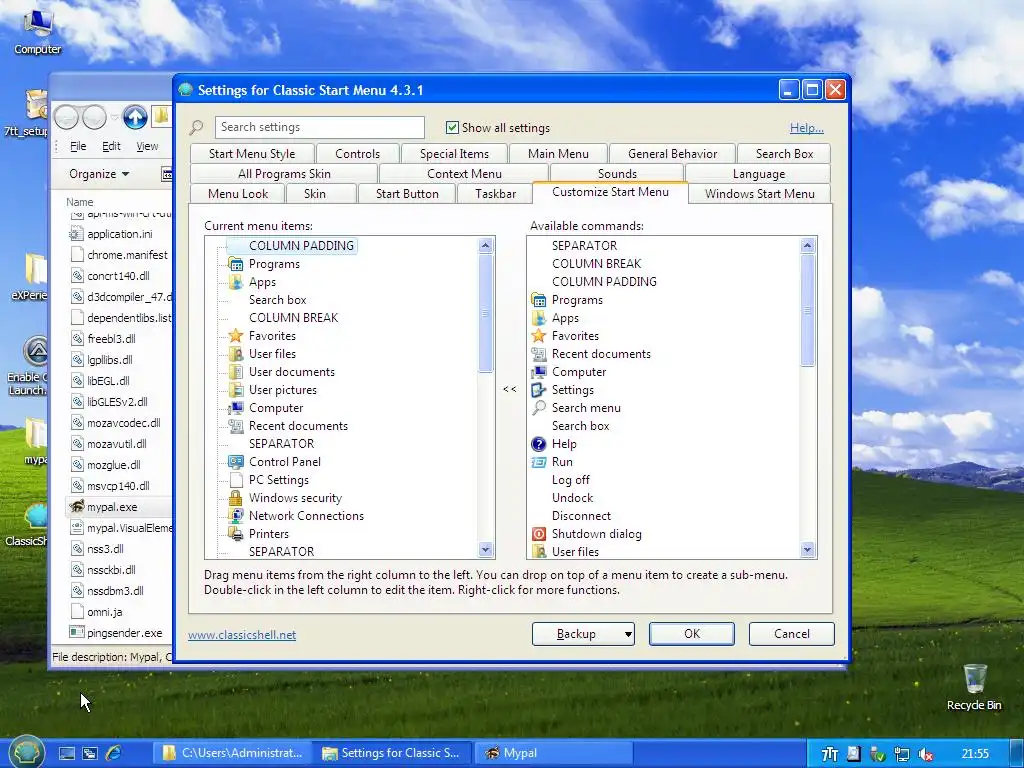Click down arrow of Available commands scrollbar
This screenshot has width=1024, height=768.
pos(807,550)
